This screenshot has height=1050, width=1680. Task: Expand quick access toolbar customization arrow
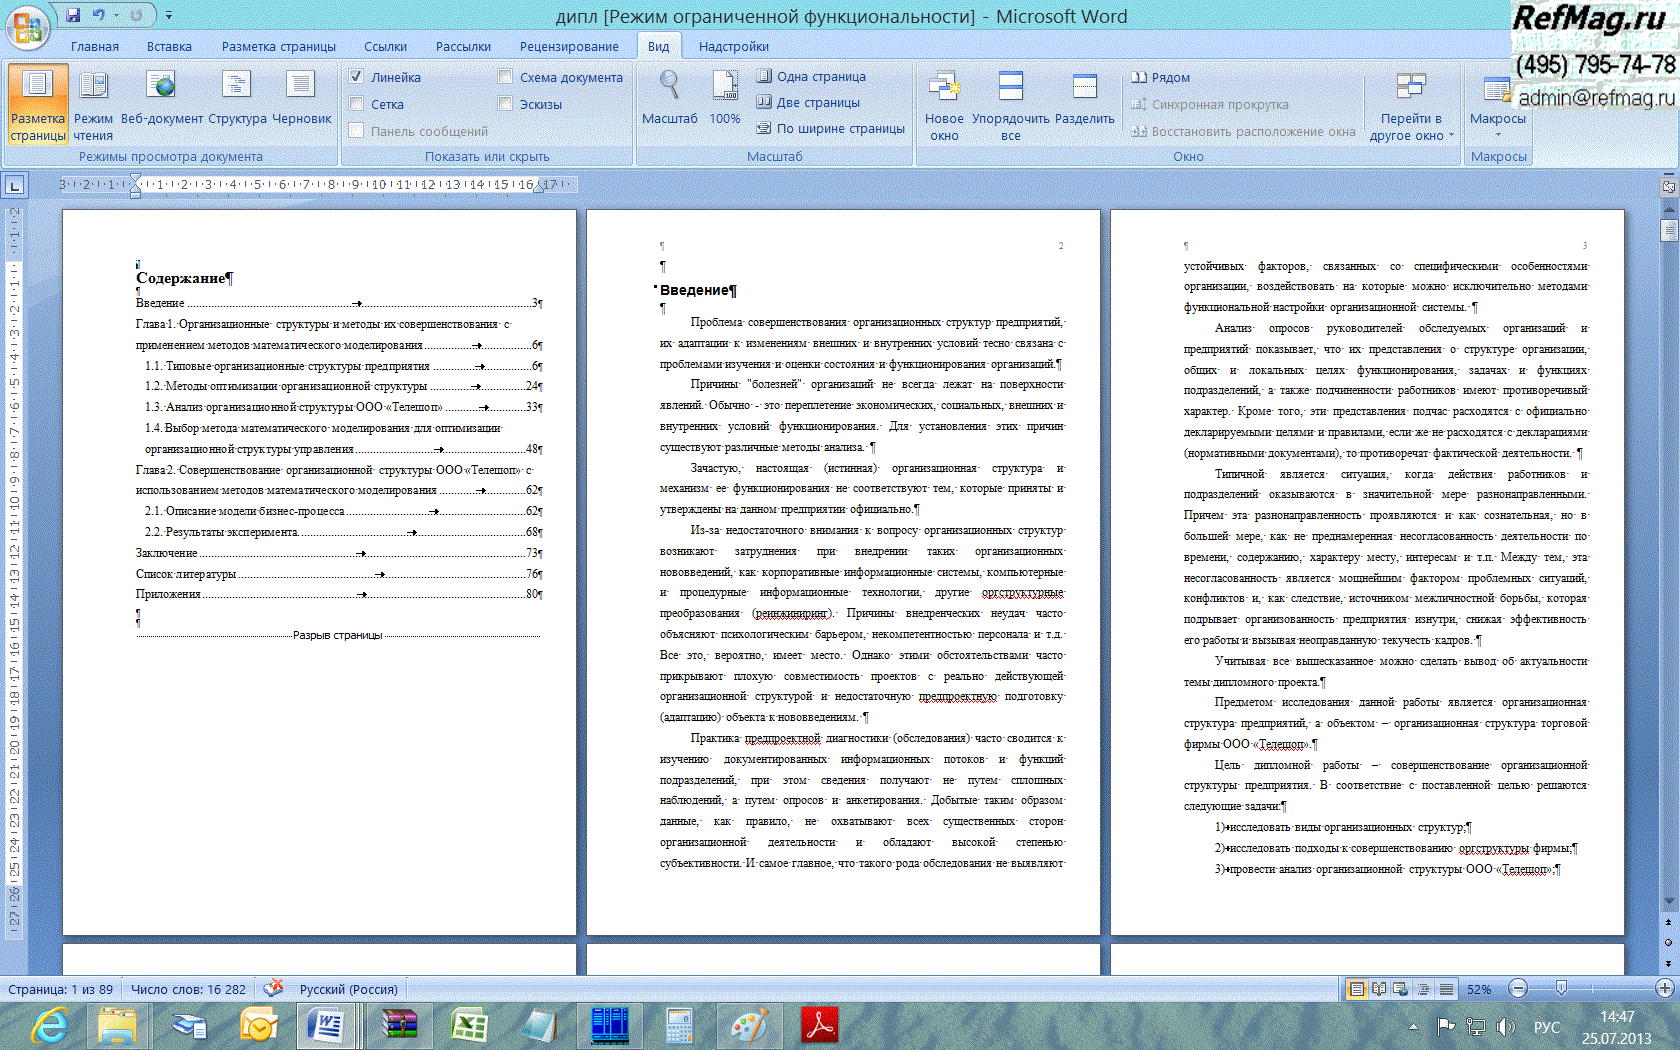[169, 15]
